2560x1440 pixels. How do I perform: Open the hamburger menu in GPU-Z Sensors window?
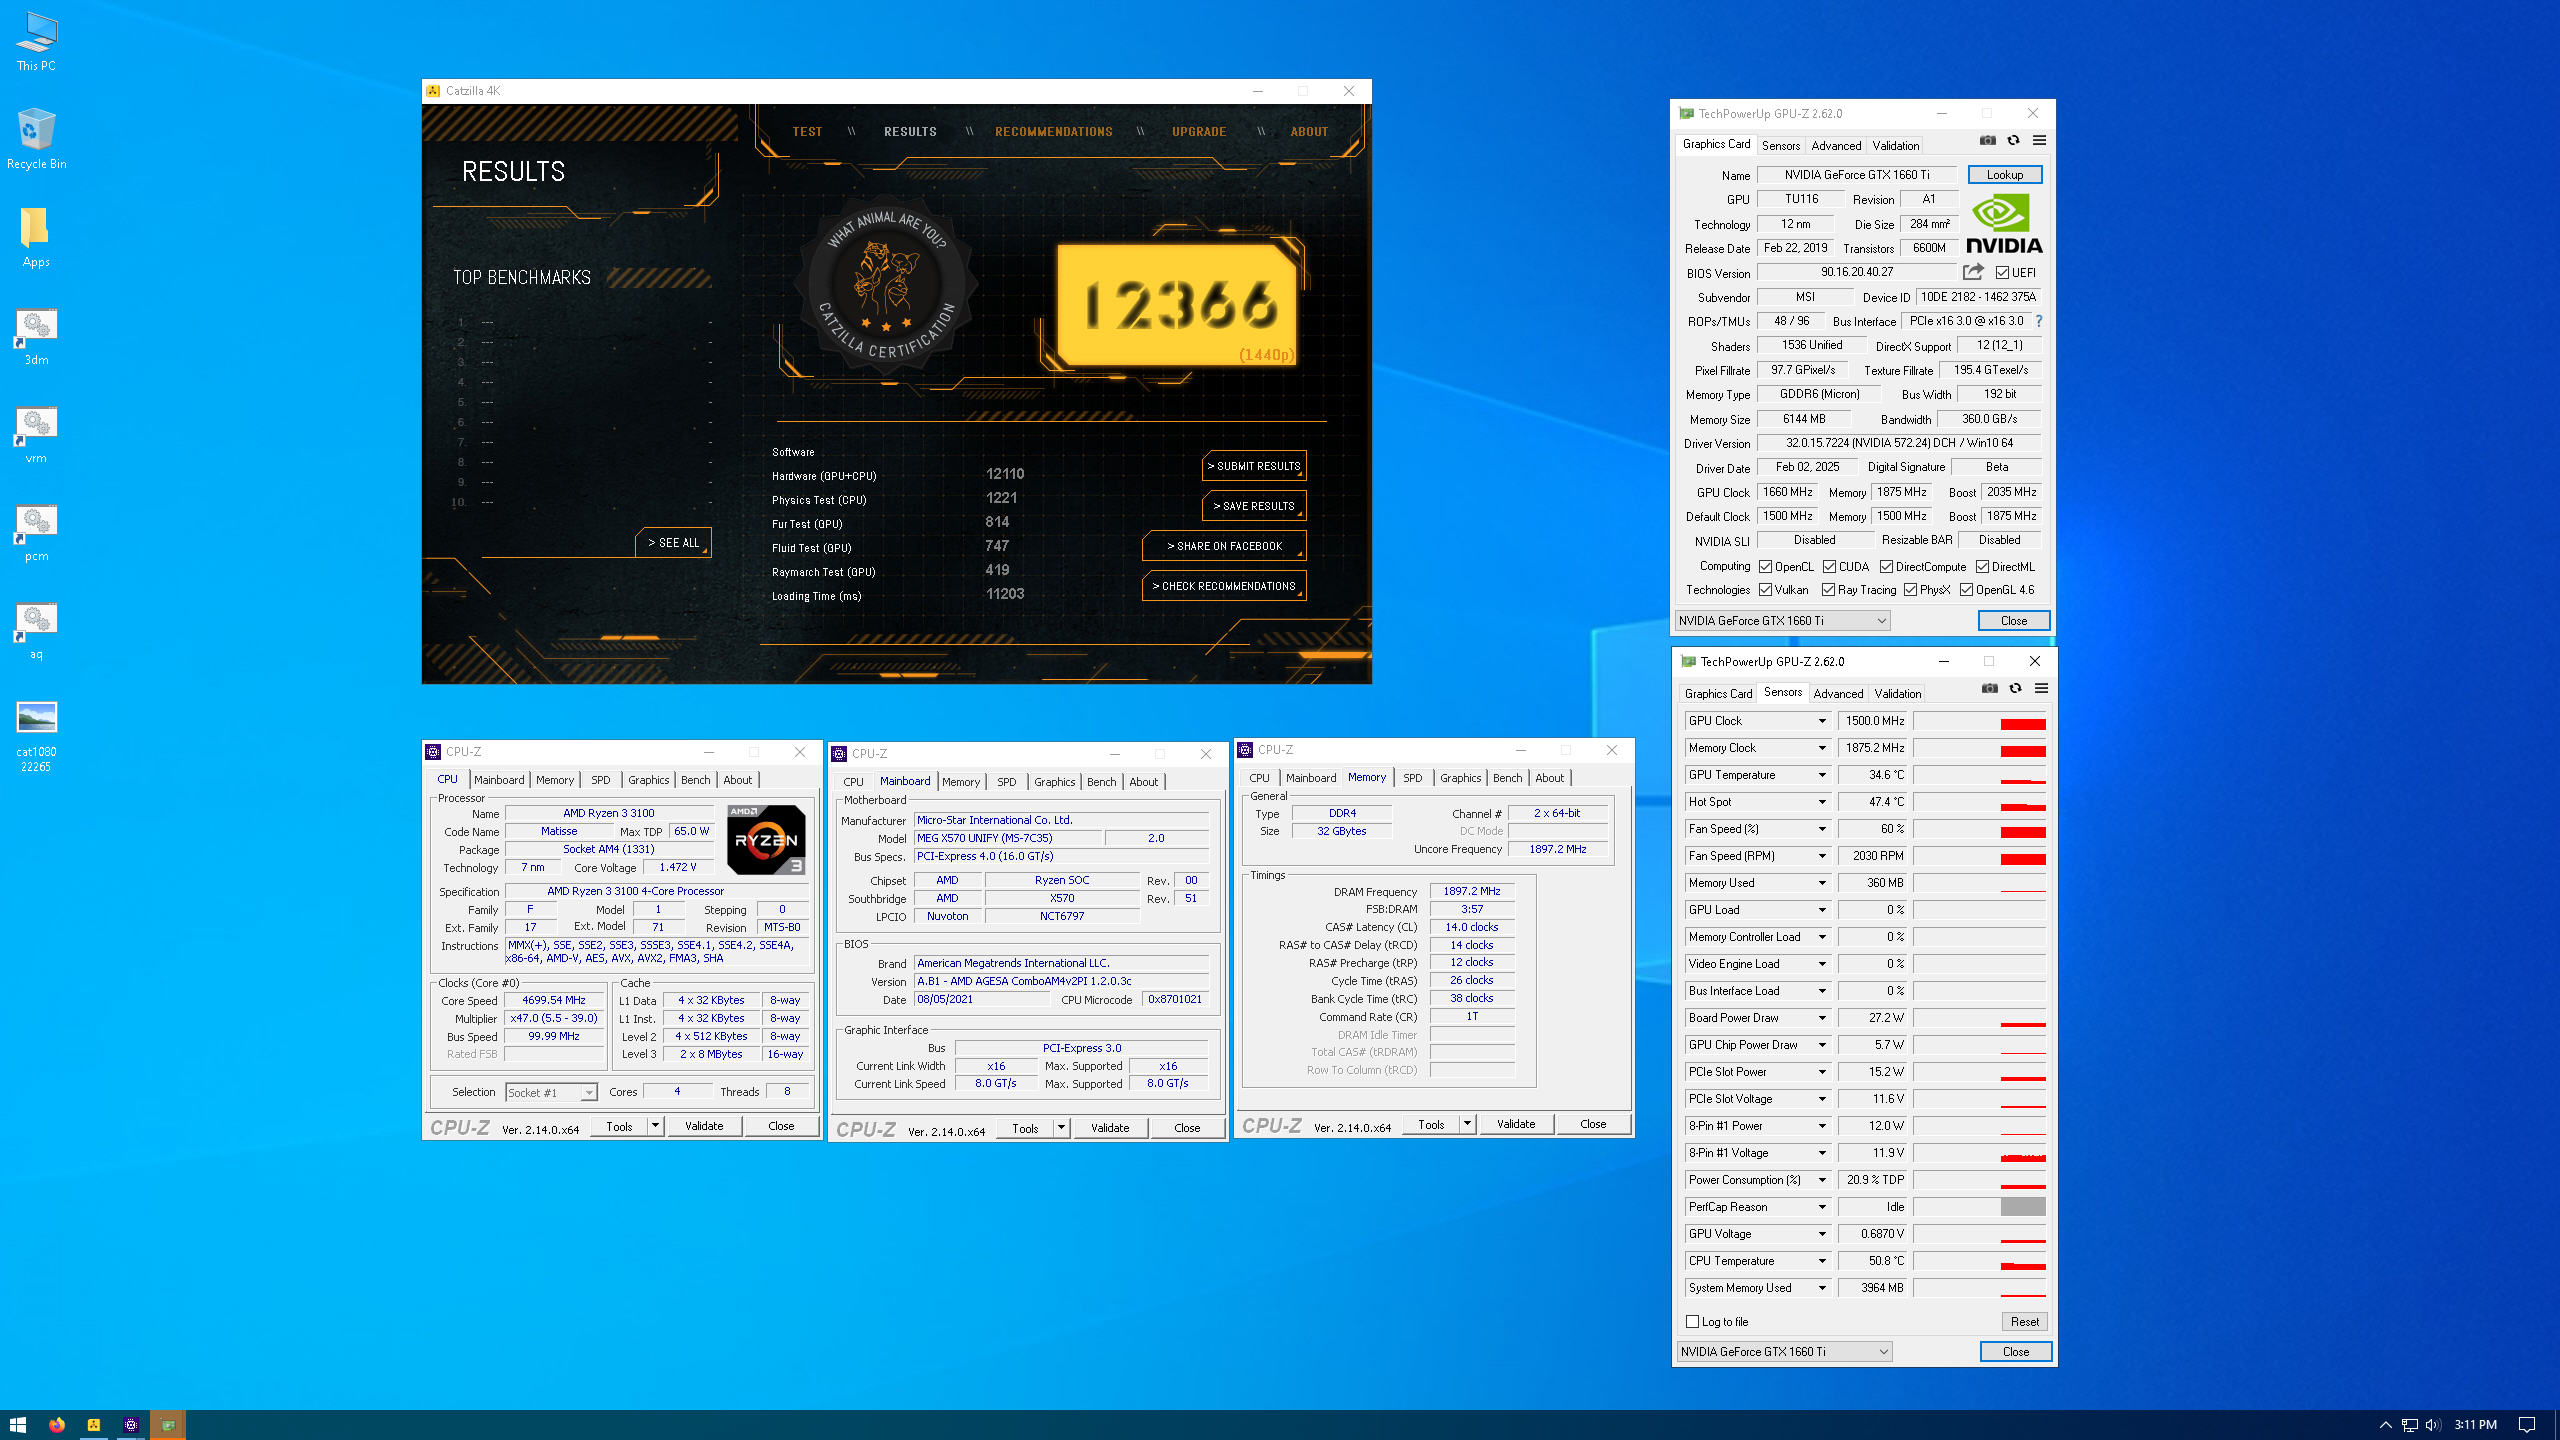click(2041, 689)
